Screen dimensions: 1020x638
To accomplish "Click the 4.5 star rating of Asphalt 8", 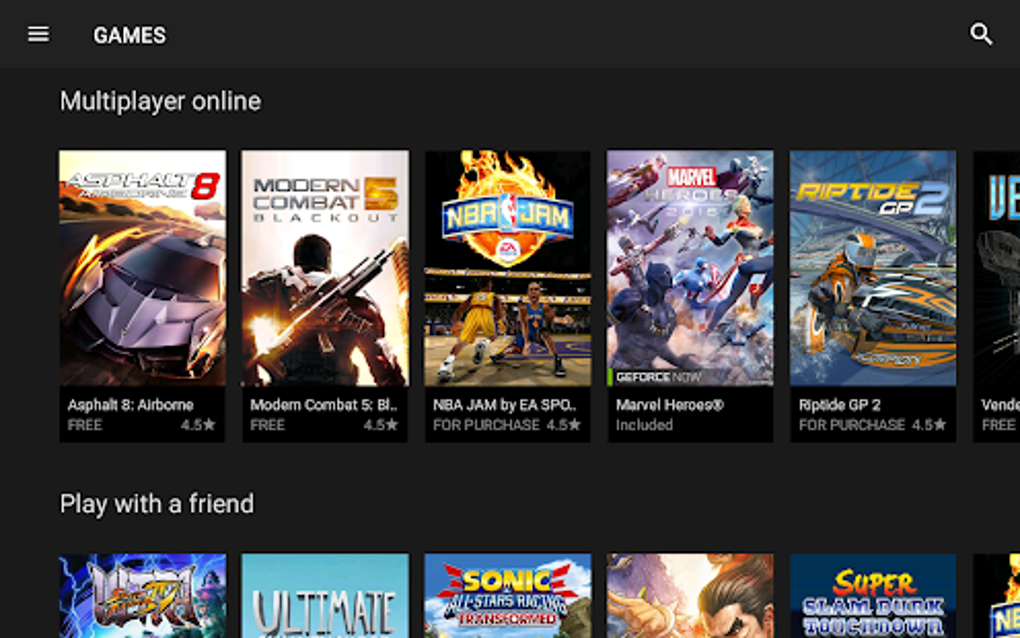I will (x=198, y=425).
